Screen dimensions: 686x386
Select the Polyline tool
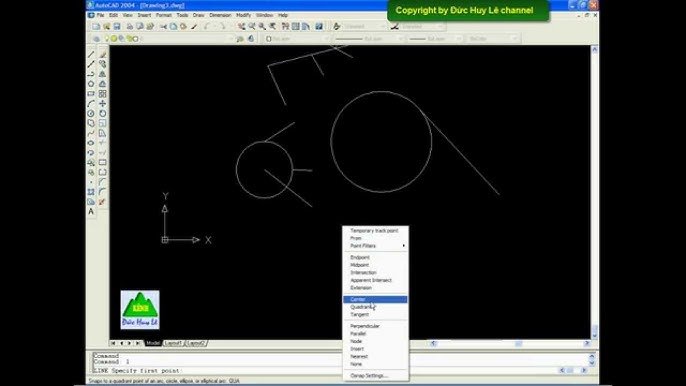[x=91, y=74]
